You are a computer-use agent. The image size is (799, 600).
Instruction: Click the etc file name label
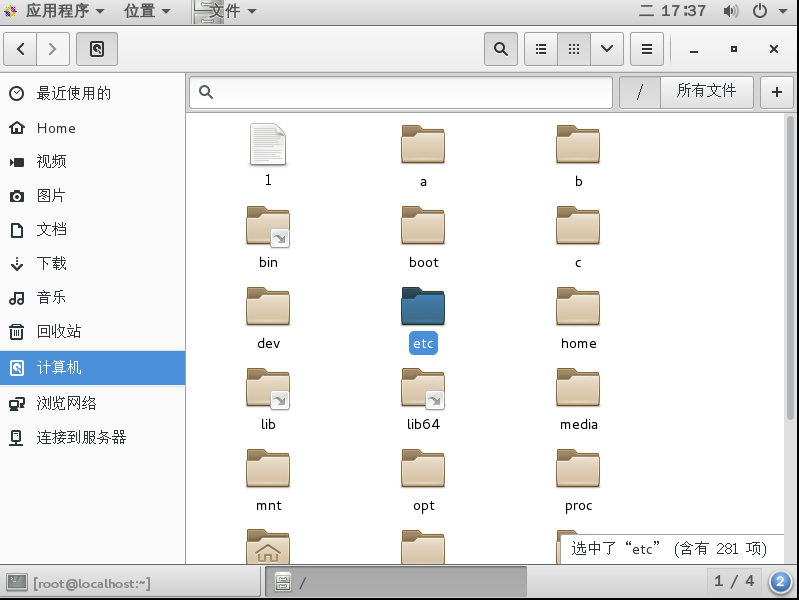(423, 344)
